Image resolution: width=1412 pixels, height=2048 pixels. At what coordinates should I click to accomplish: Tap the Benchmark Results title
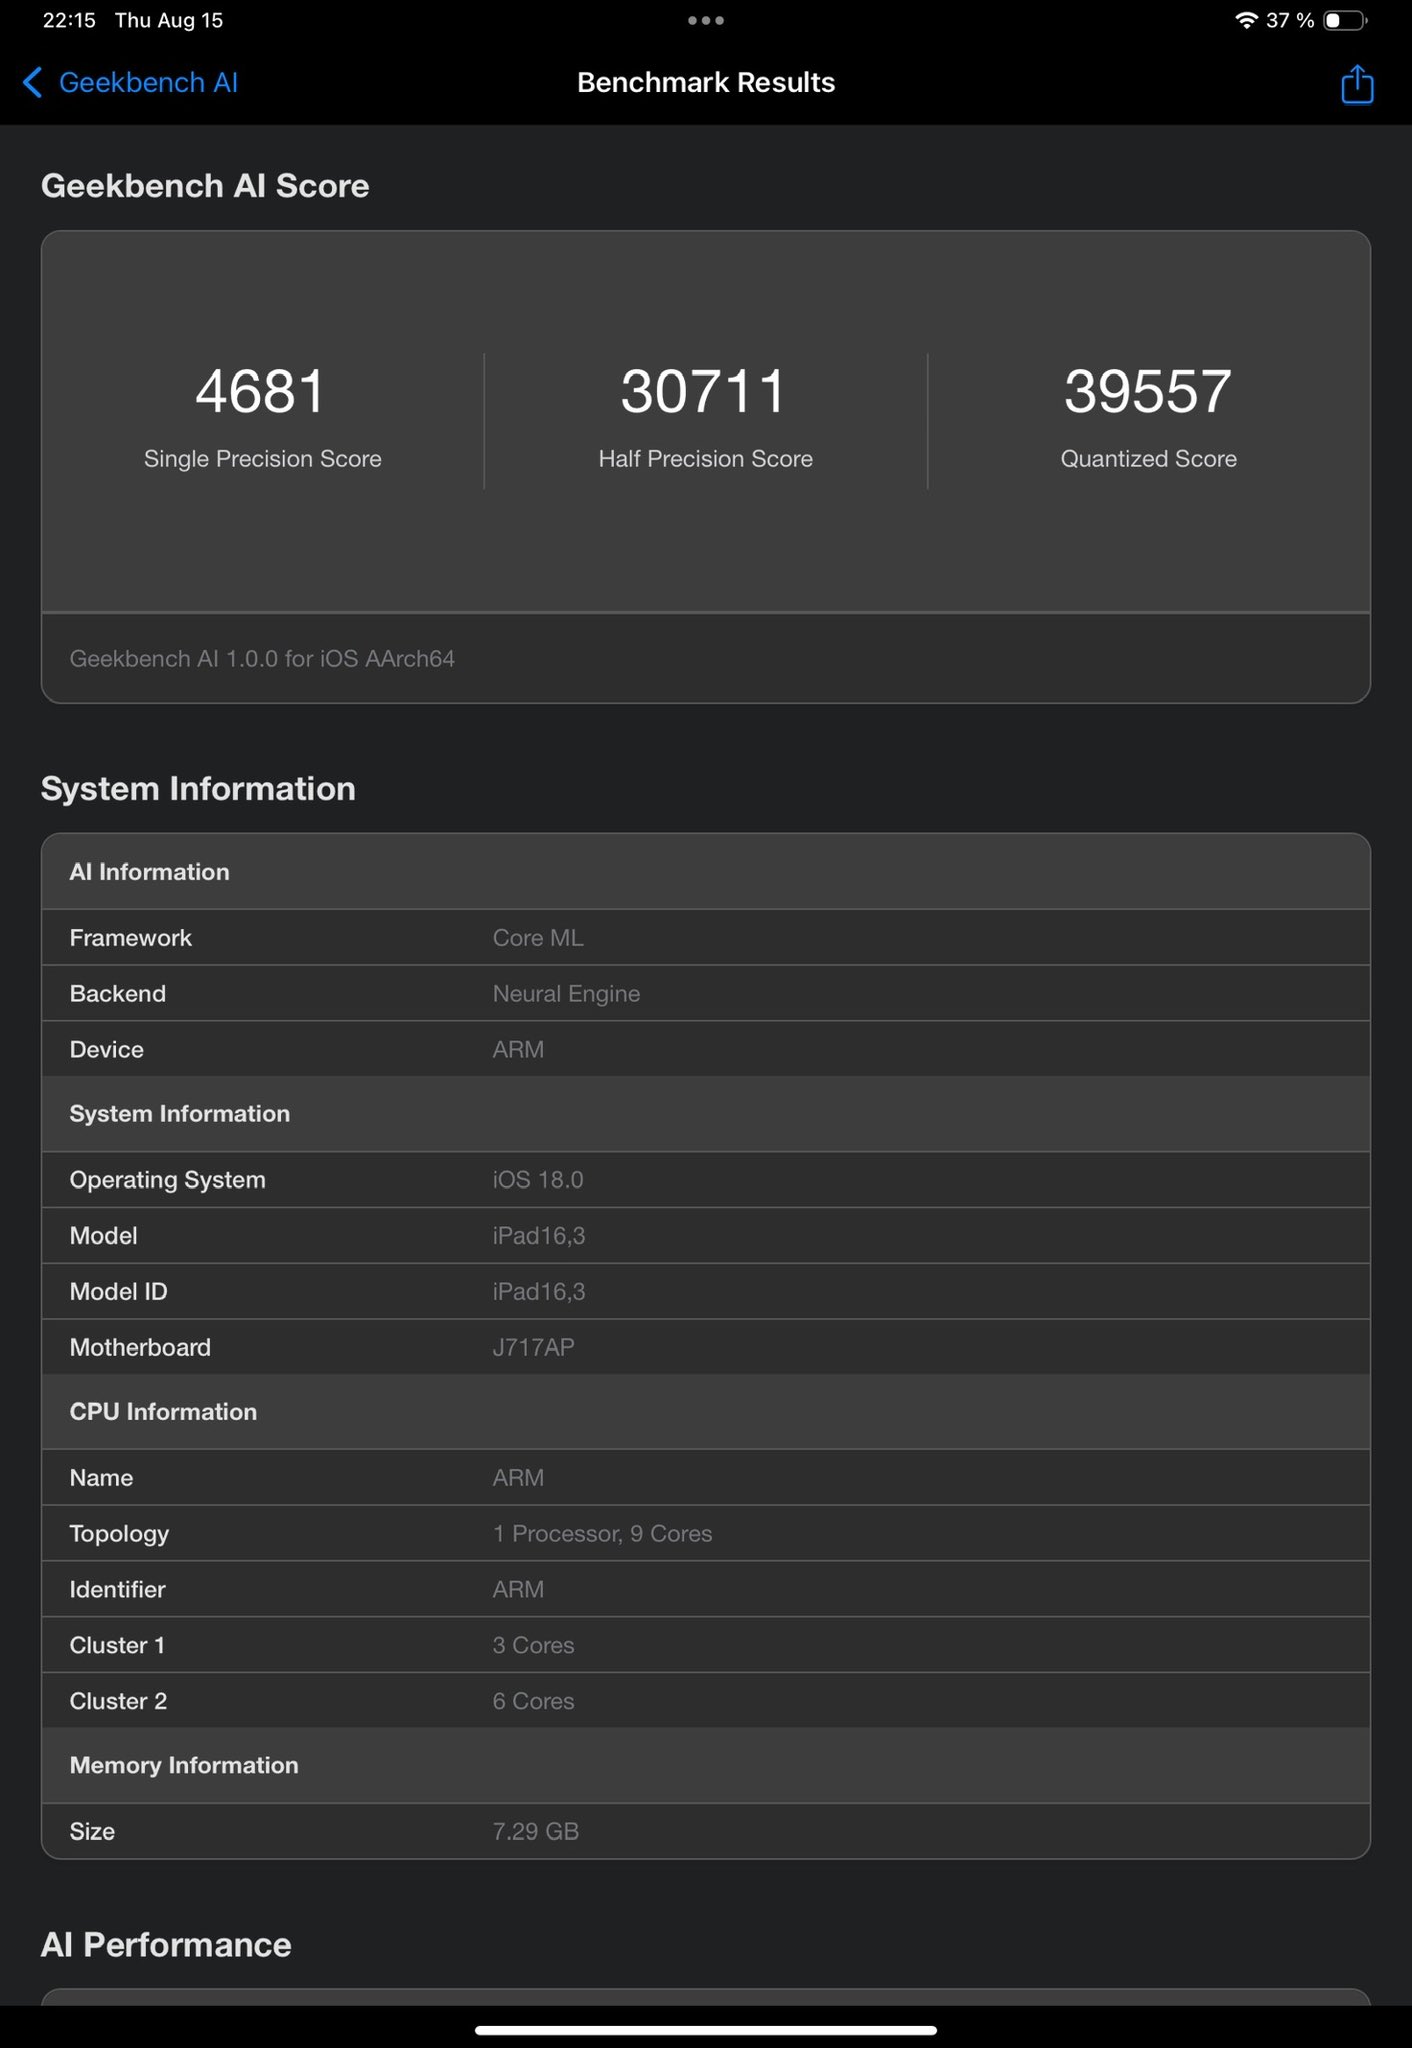click(706, 83)
